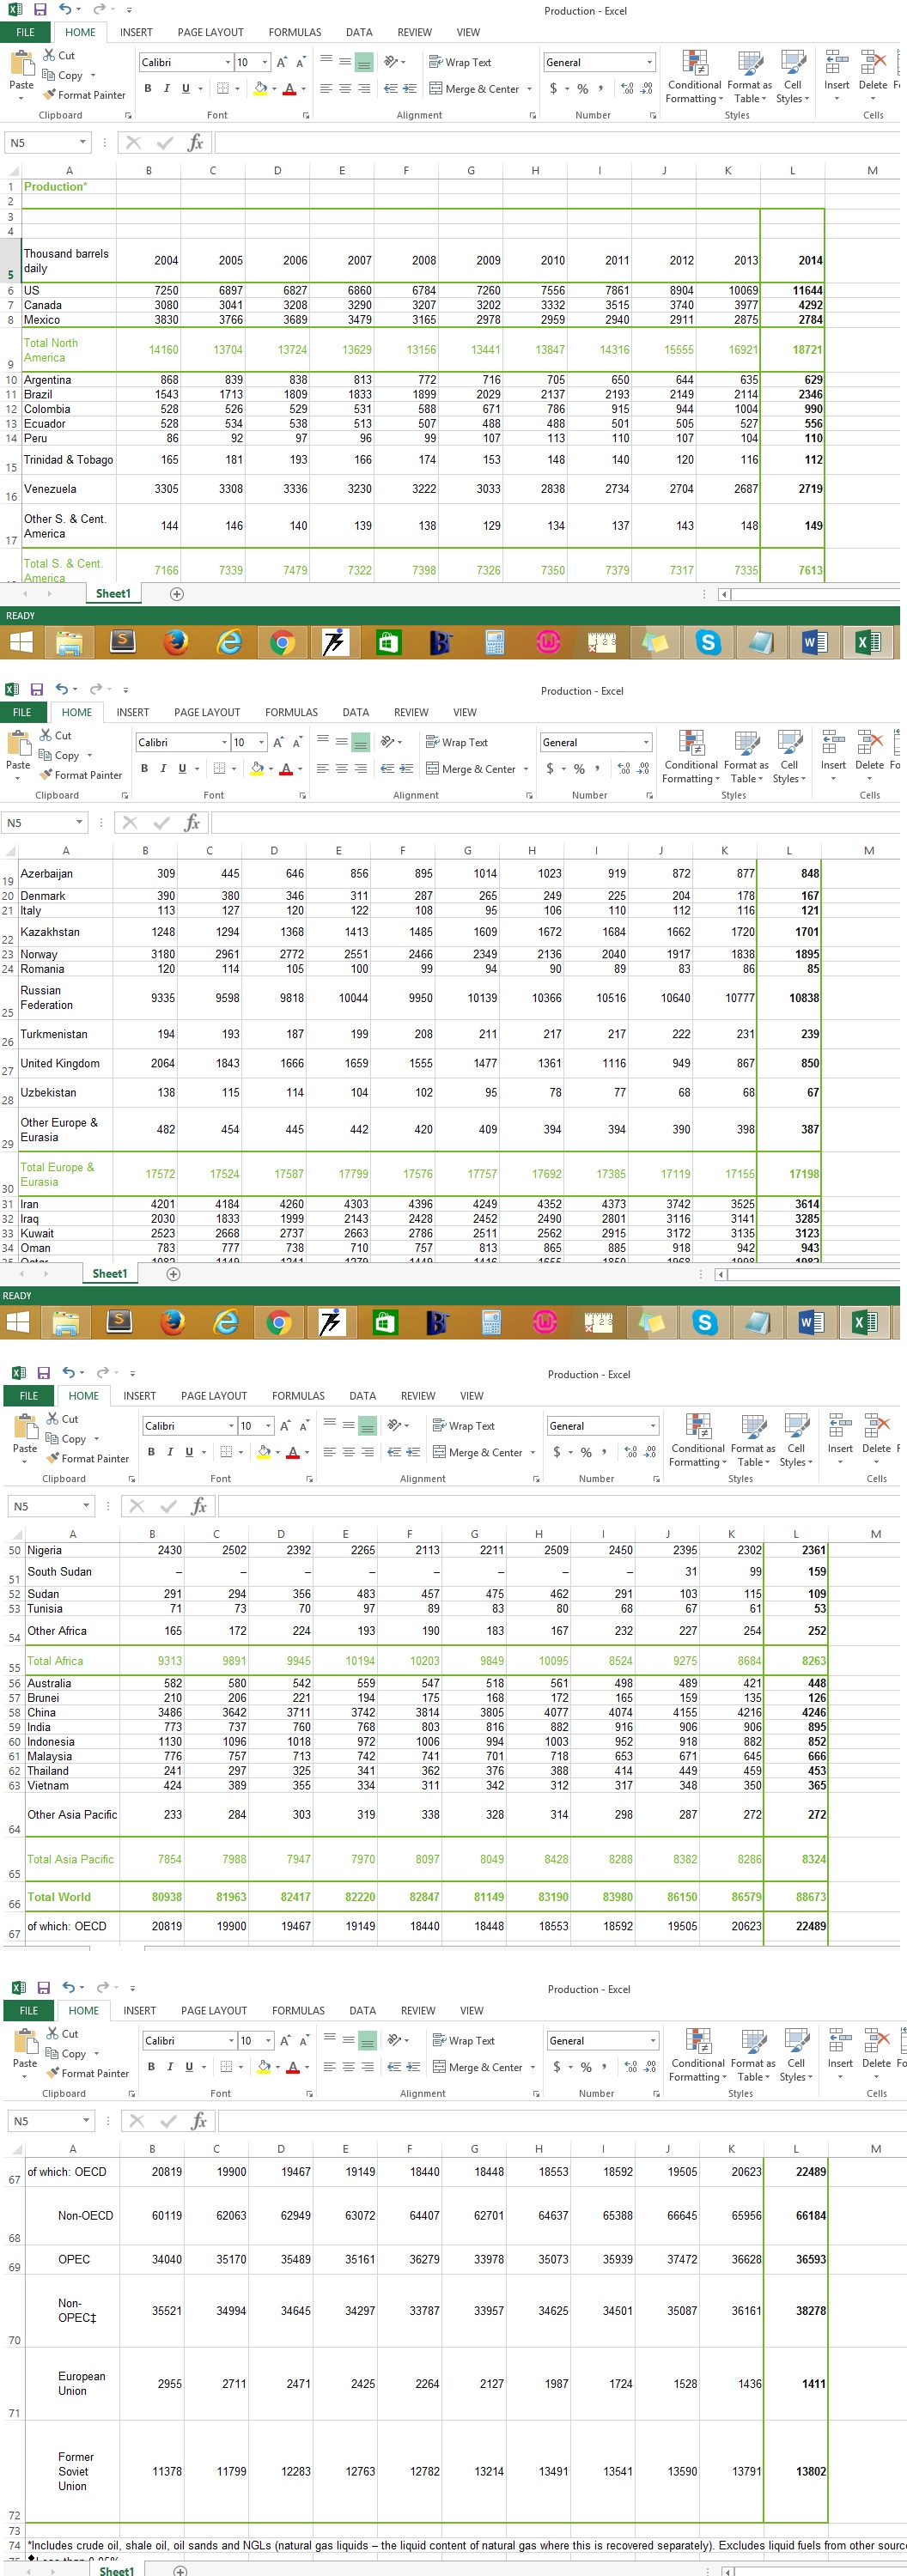Open FORMULAS tab in window listing European Union
This screenshot has width=907, height=2576.
point(298,2010)
